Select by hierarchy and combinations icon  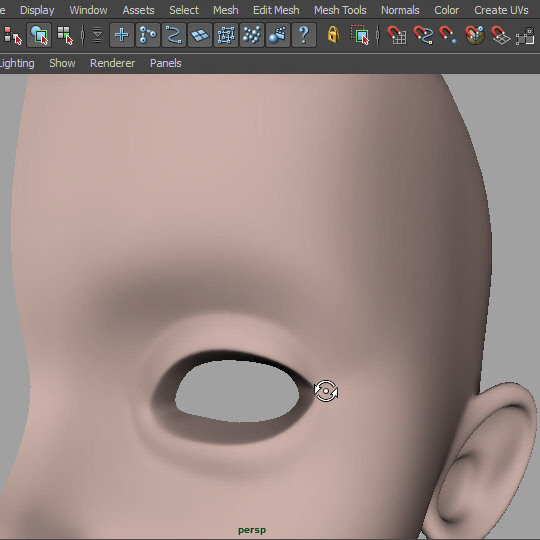pos(12,35)
